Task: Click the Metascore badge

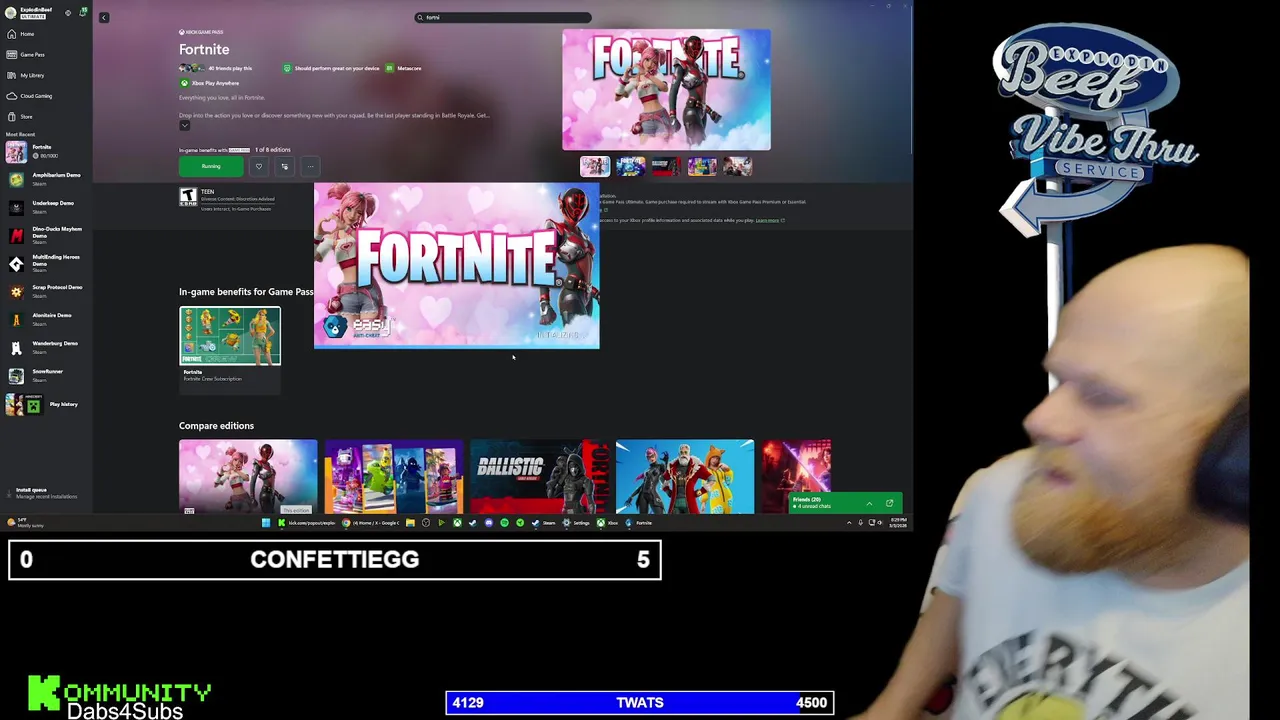Action: (403, 68)
